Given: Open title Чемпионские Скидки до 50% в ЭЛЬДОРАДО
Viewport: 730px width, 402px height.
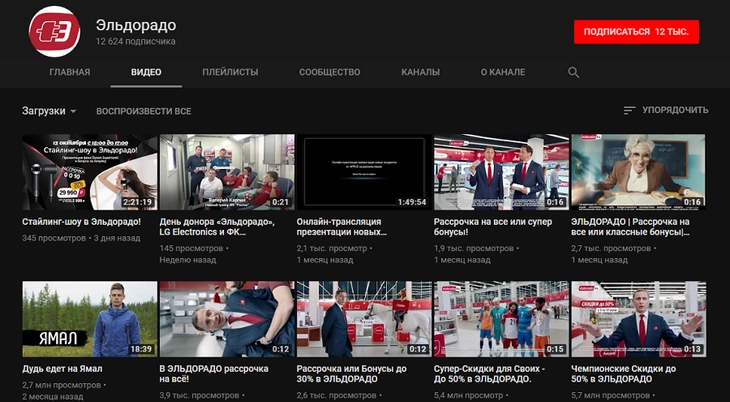Looking at the screenshot, I should 623,374.
